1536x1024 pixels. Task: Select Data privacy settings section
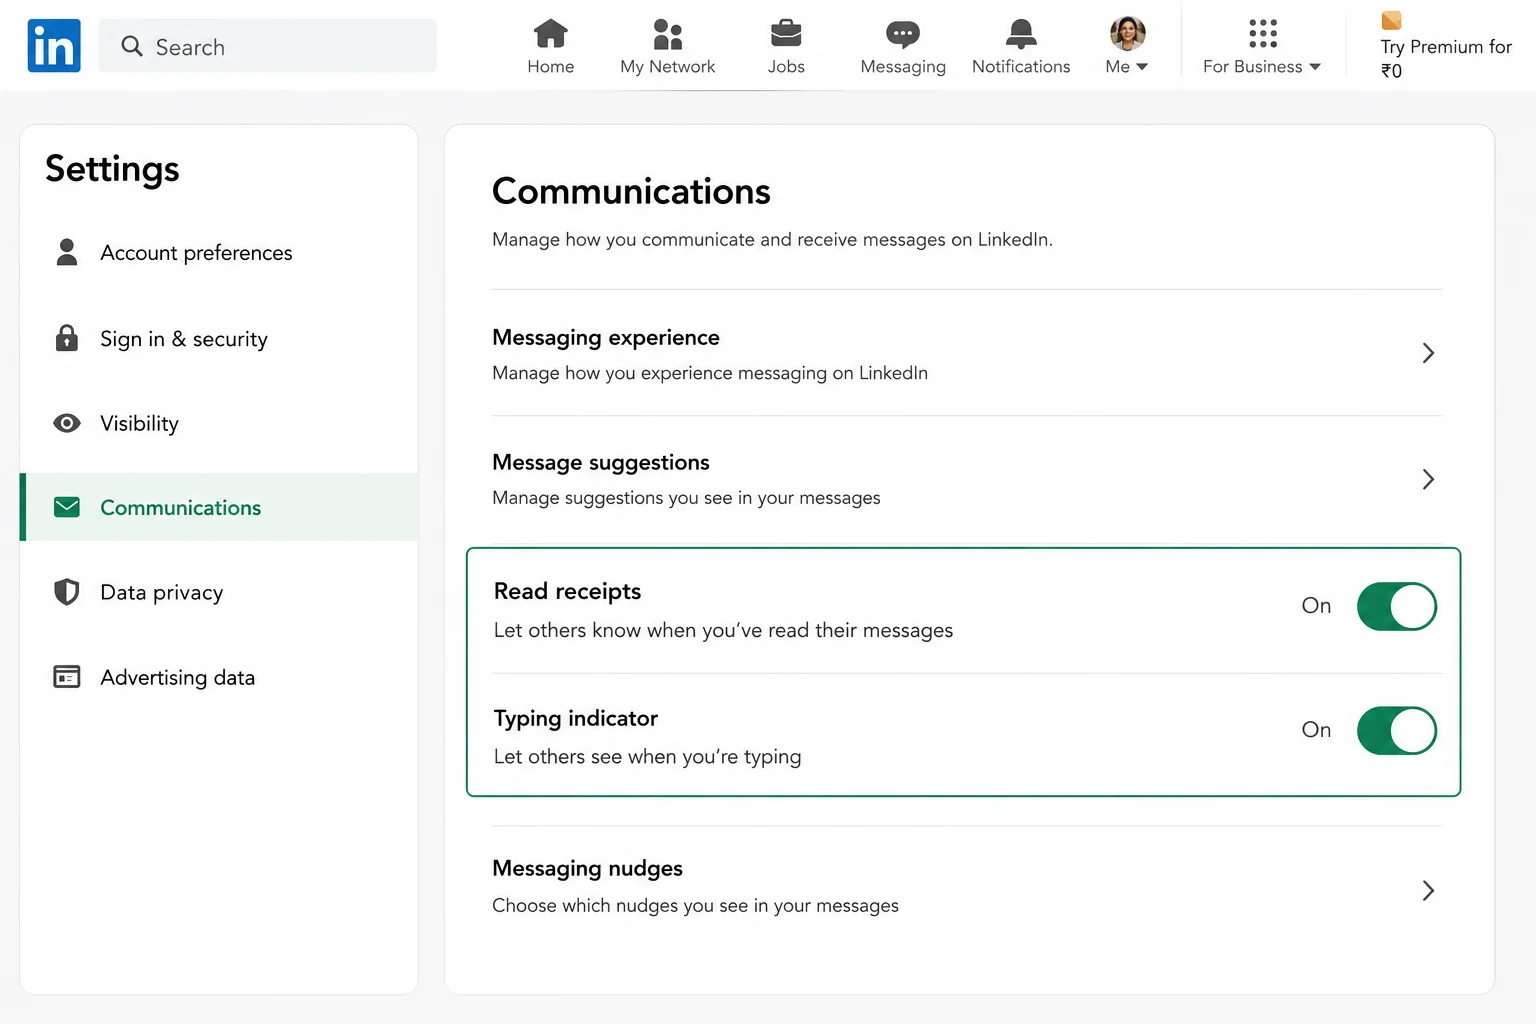[x=219, y=592]
